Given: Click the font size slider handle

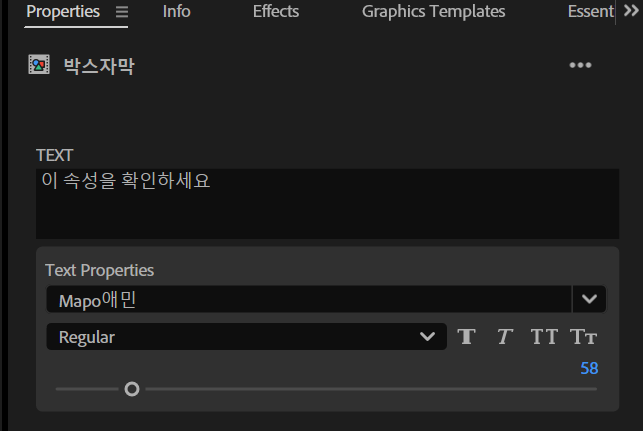Looking at the screenshot, I should pyautogui.click(x=132, y=389).
